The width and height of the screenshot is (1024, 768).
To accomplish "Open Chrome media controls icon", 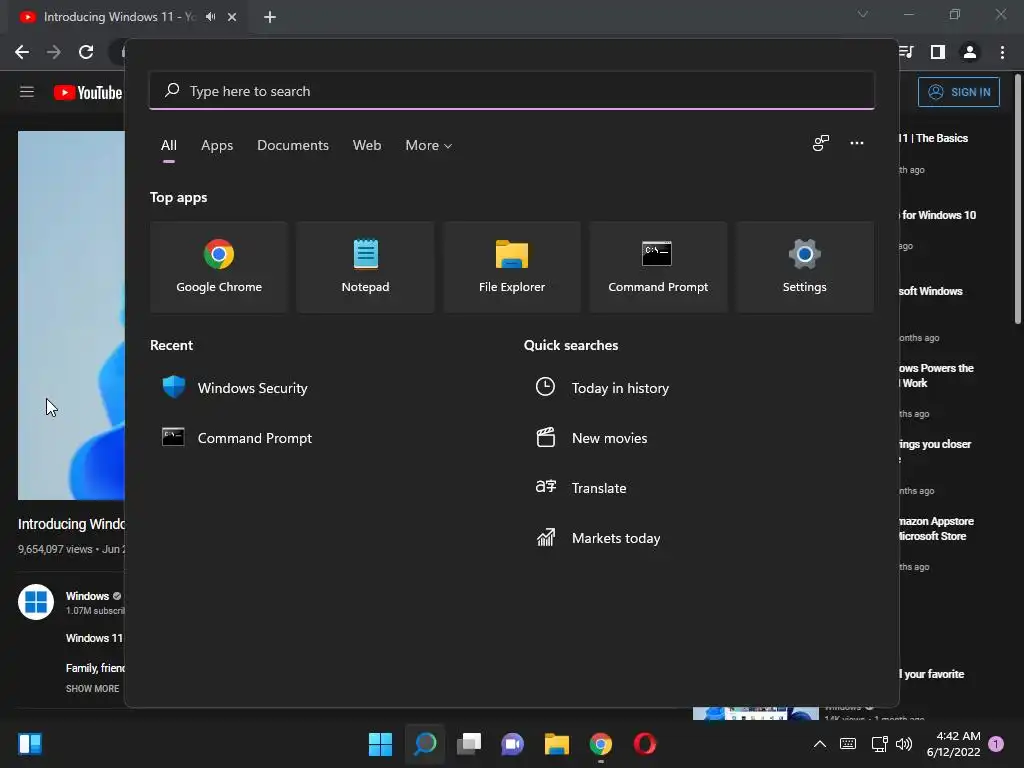I will click(906, 52).
